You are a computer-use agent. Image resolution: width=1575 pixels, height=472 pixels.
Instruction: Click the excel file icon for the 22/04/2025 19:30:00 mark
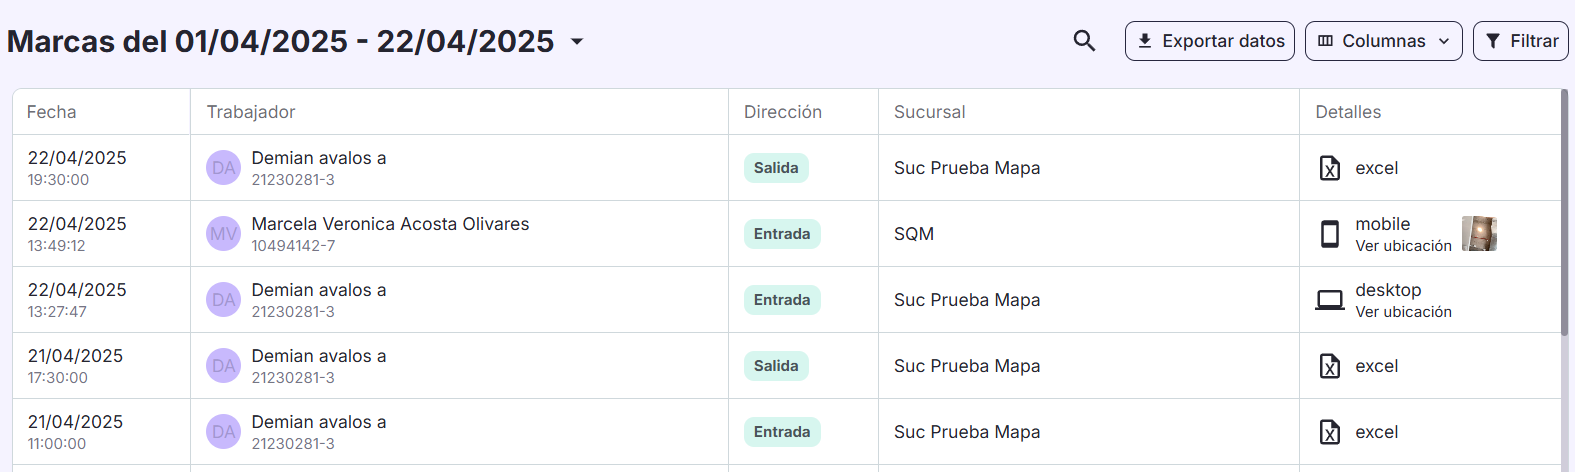click(1330, 168)
